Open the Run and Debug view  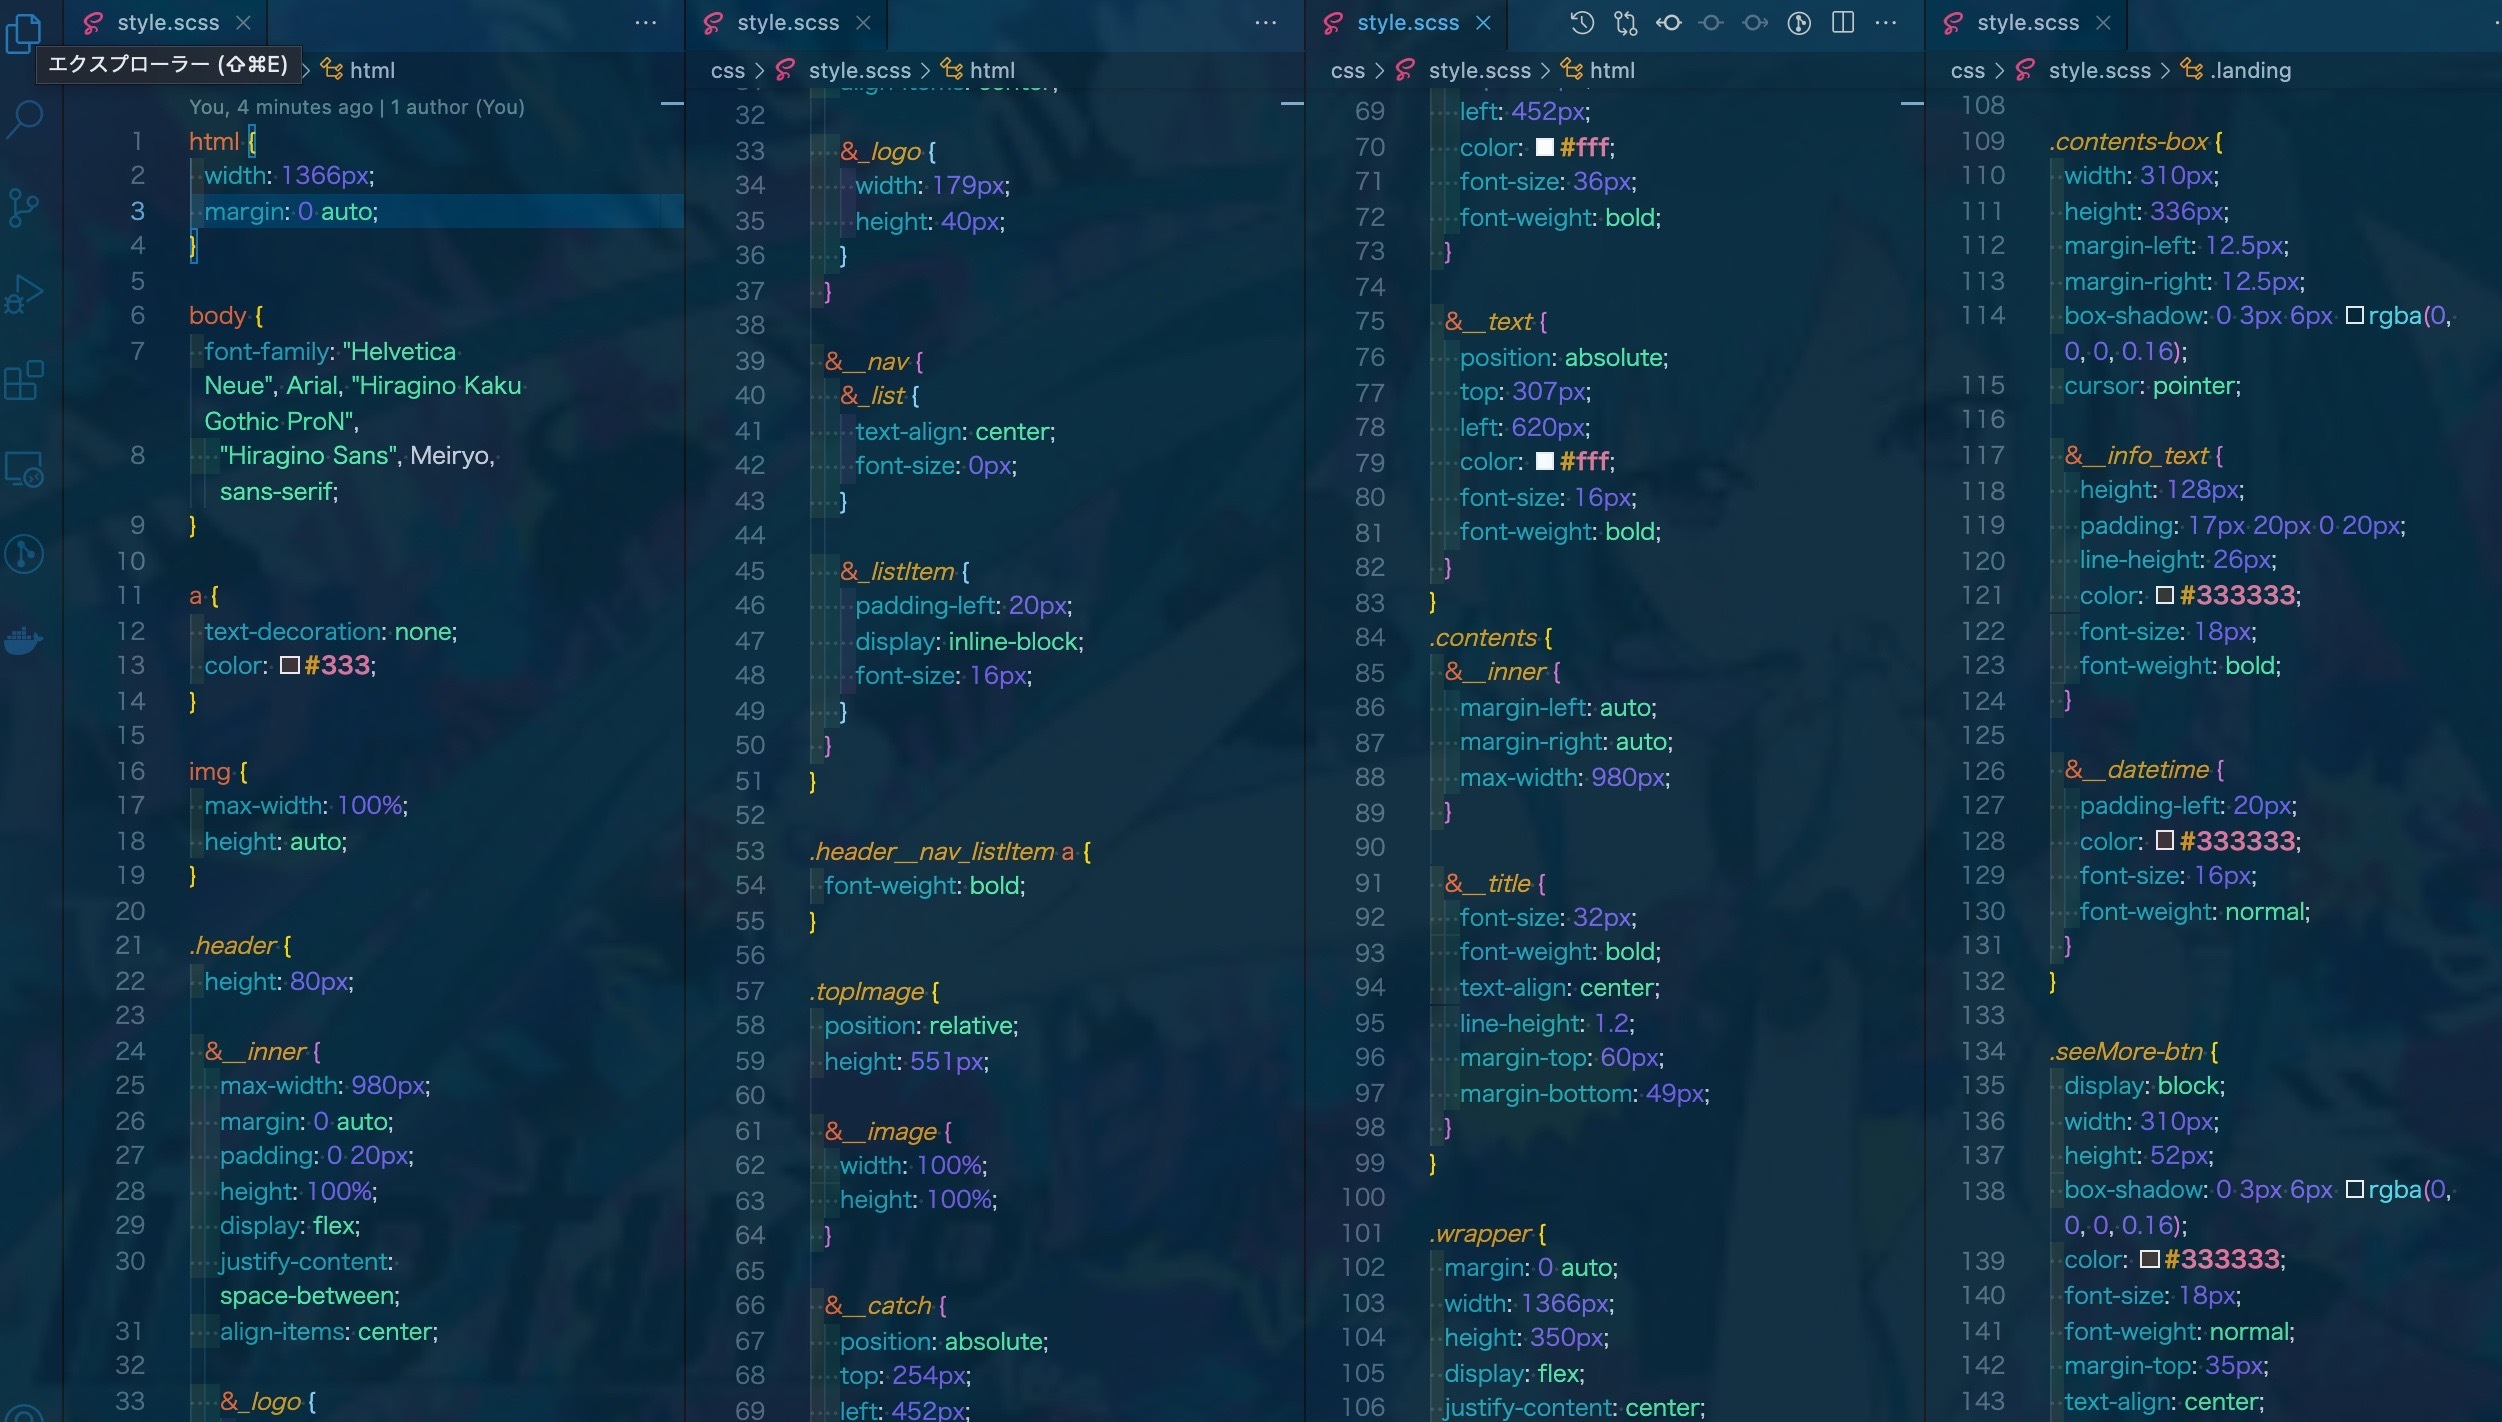click(x=24, y=294)
